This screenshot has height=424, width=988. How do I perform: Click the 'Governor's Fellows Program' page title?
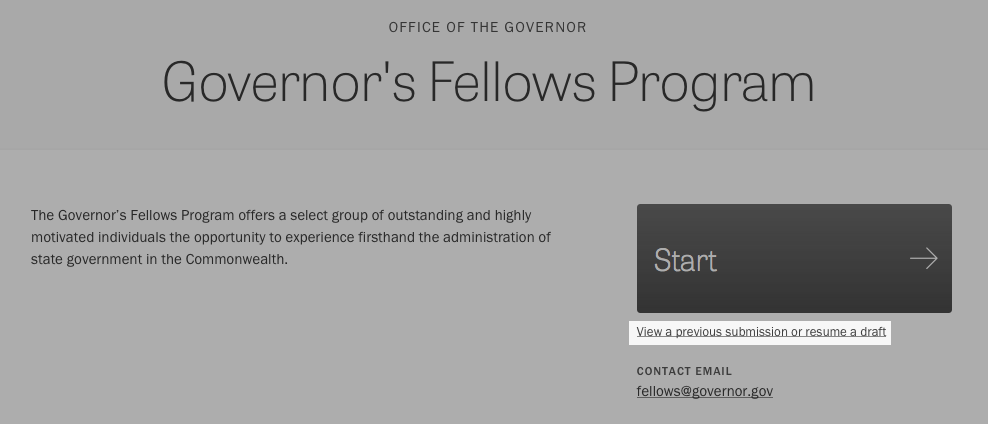tap(488, 83)
